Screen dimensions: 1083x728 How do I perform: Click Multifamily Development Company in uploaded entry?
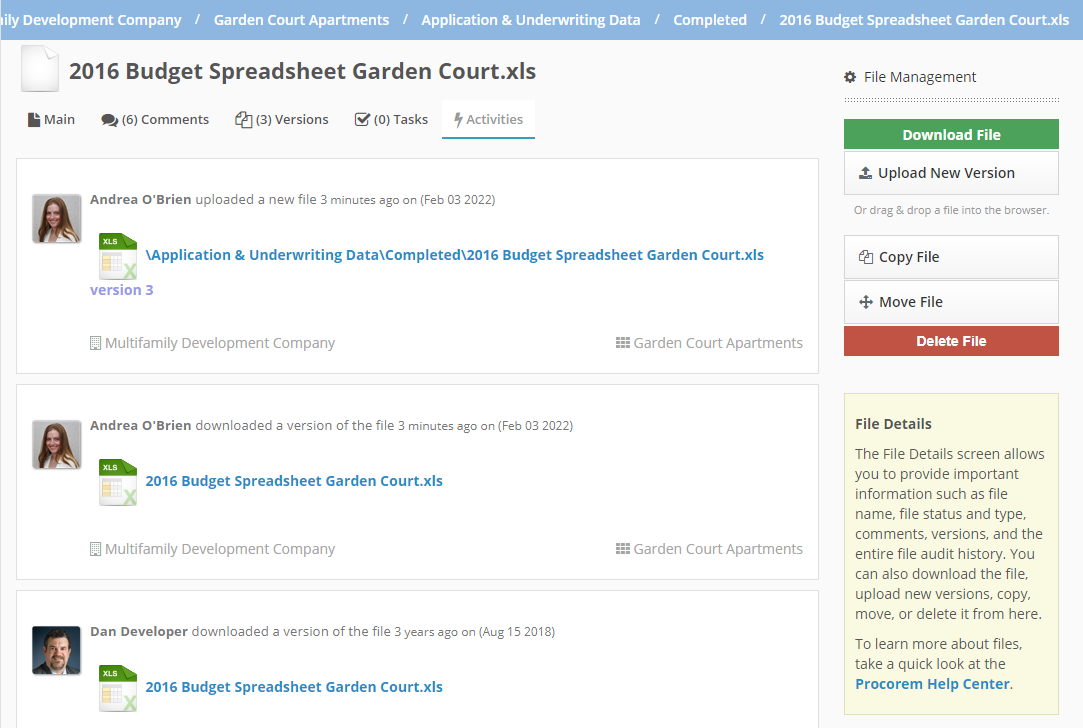[x=220, y=343]
